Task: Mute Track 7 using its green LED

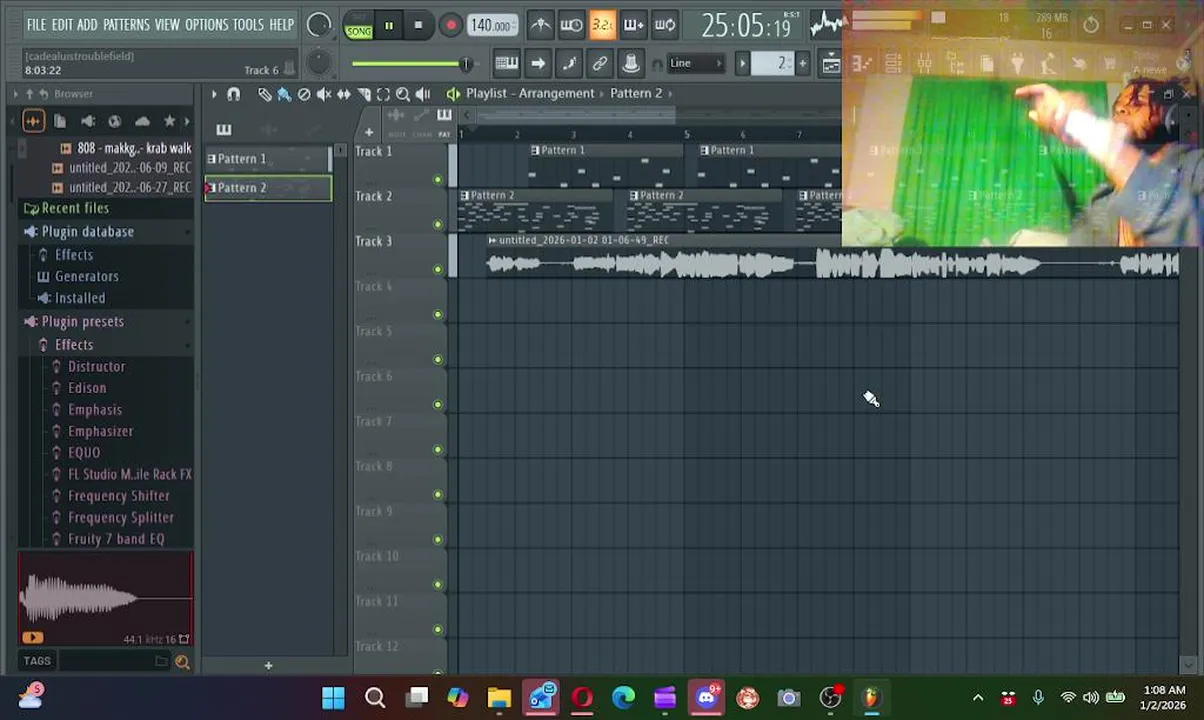Action: point(437,449)
